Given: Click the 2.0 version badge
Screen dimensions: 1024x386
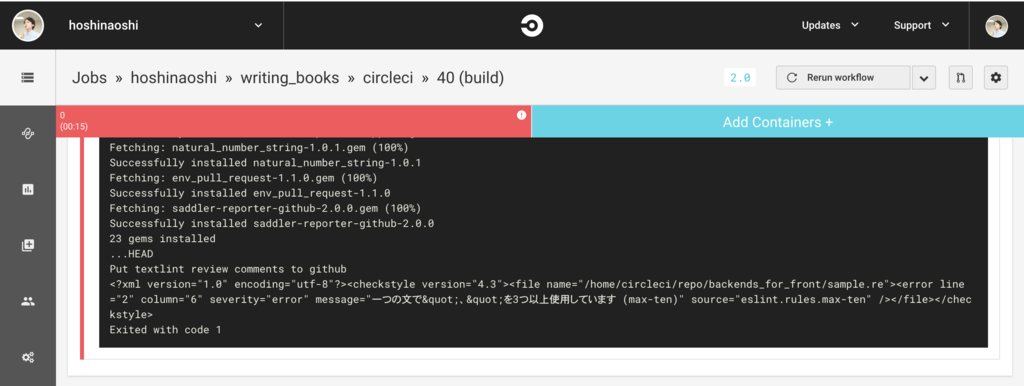Looking at the screenshot, I should (x=740, y=78).
